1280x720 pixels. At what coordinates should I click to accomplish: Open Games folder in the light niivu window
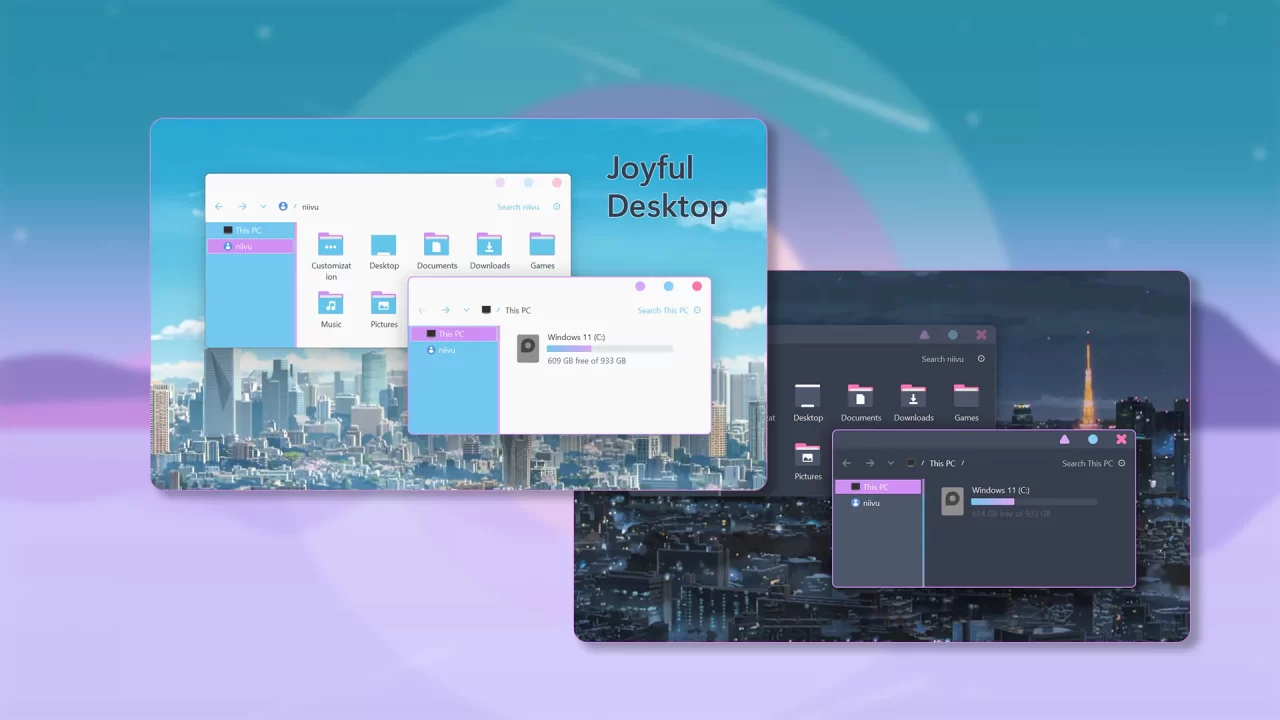pyautogui.click(x=542, y=252)
